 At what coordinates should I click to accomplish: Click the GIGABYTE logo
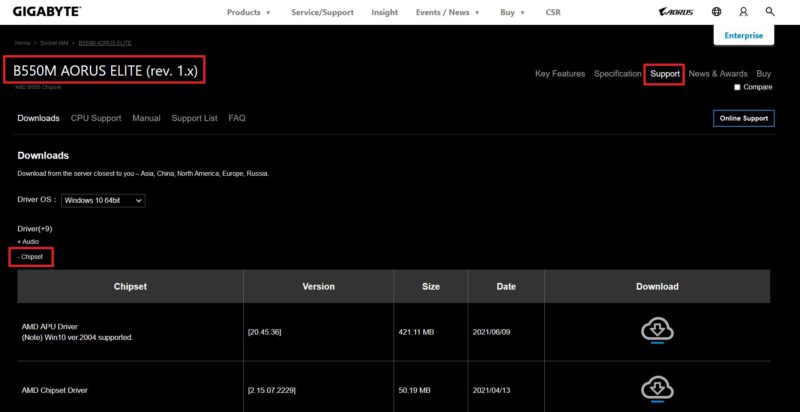[46, 12]
